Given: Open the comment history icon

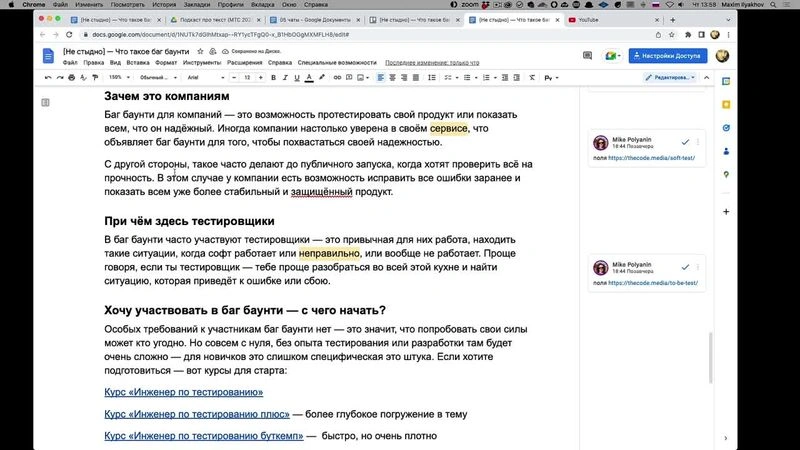Looking at the screenshot, I should coord(587,56).
